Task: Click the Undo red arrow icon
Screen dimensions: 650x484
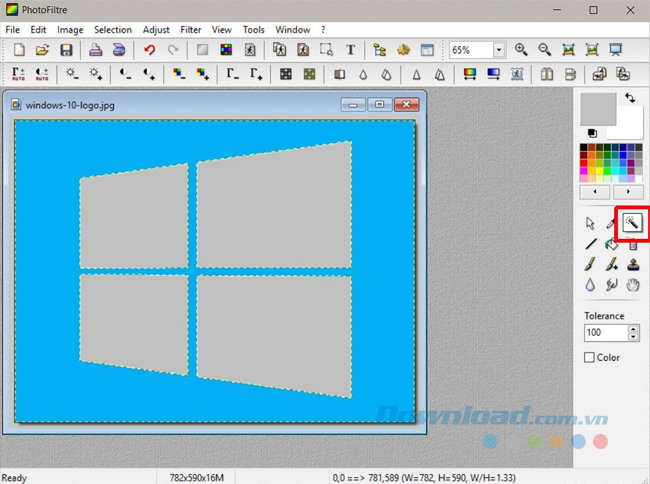Action: coord(149,50)
